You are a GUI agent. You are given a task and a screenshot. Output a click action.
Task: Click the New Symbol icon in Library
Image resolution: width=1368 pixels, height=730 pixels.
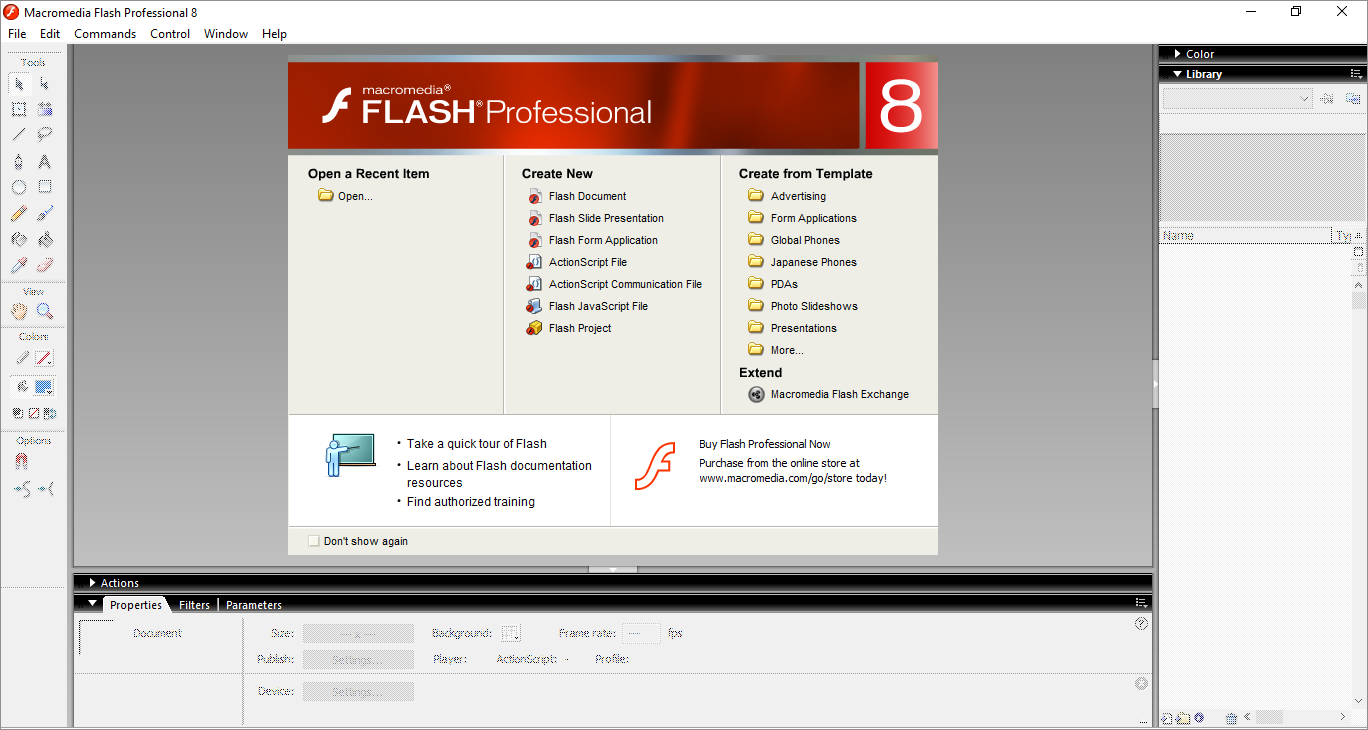[x=1166, y=718]
